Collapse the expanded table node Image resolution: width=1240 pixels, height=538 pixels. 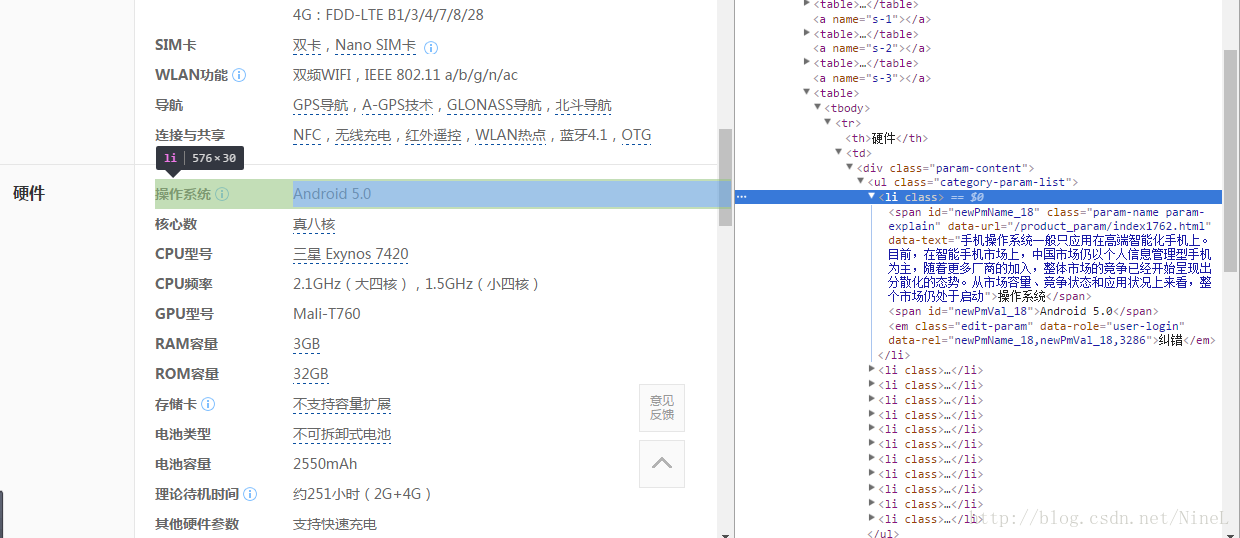pyautogui.click(x=807, y=93)
